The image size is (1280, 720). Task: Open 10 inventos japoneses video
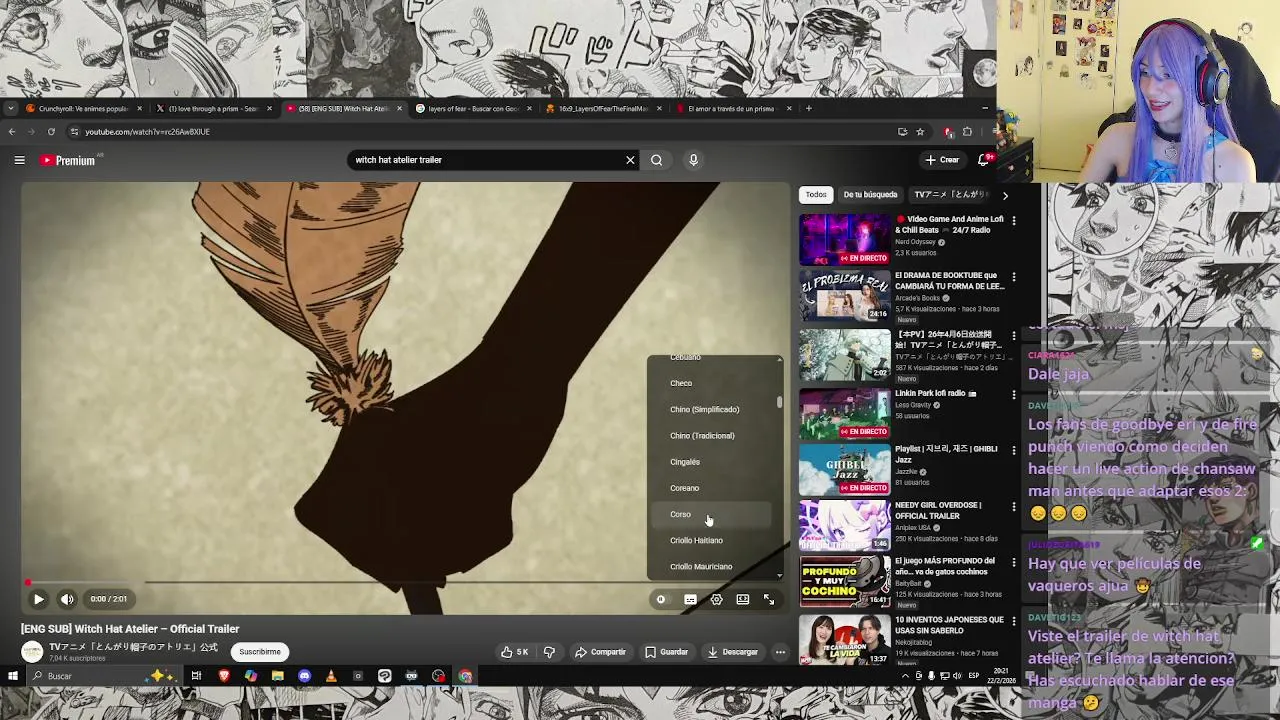tap(845, 640)
